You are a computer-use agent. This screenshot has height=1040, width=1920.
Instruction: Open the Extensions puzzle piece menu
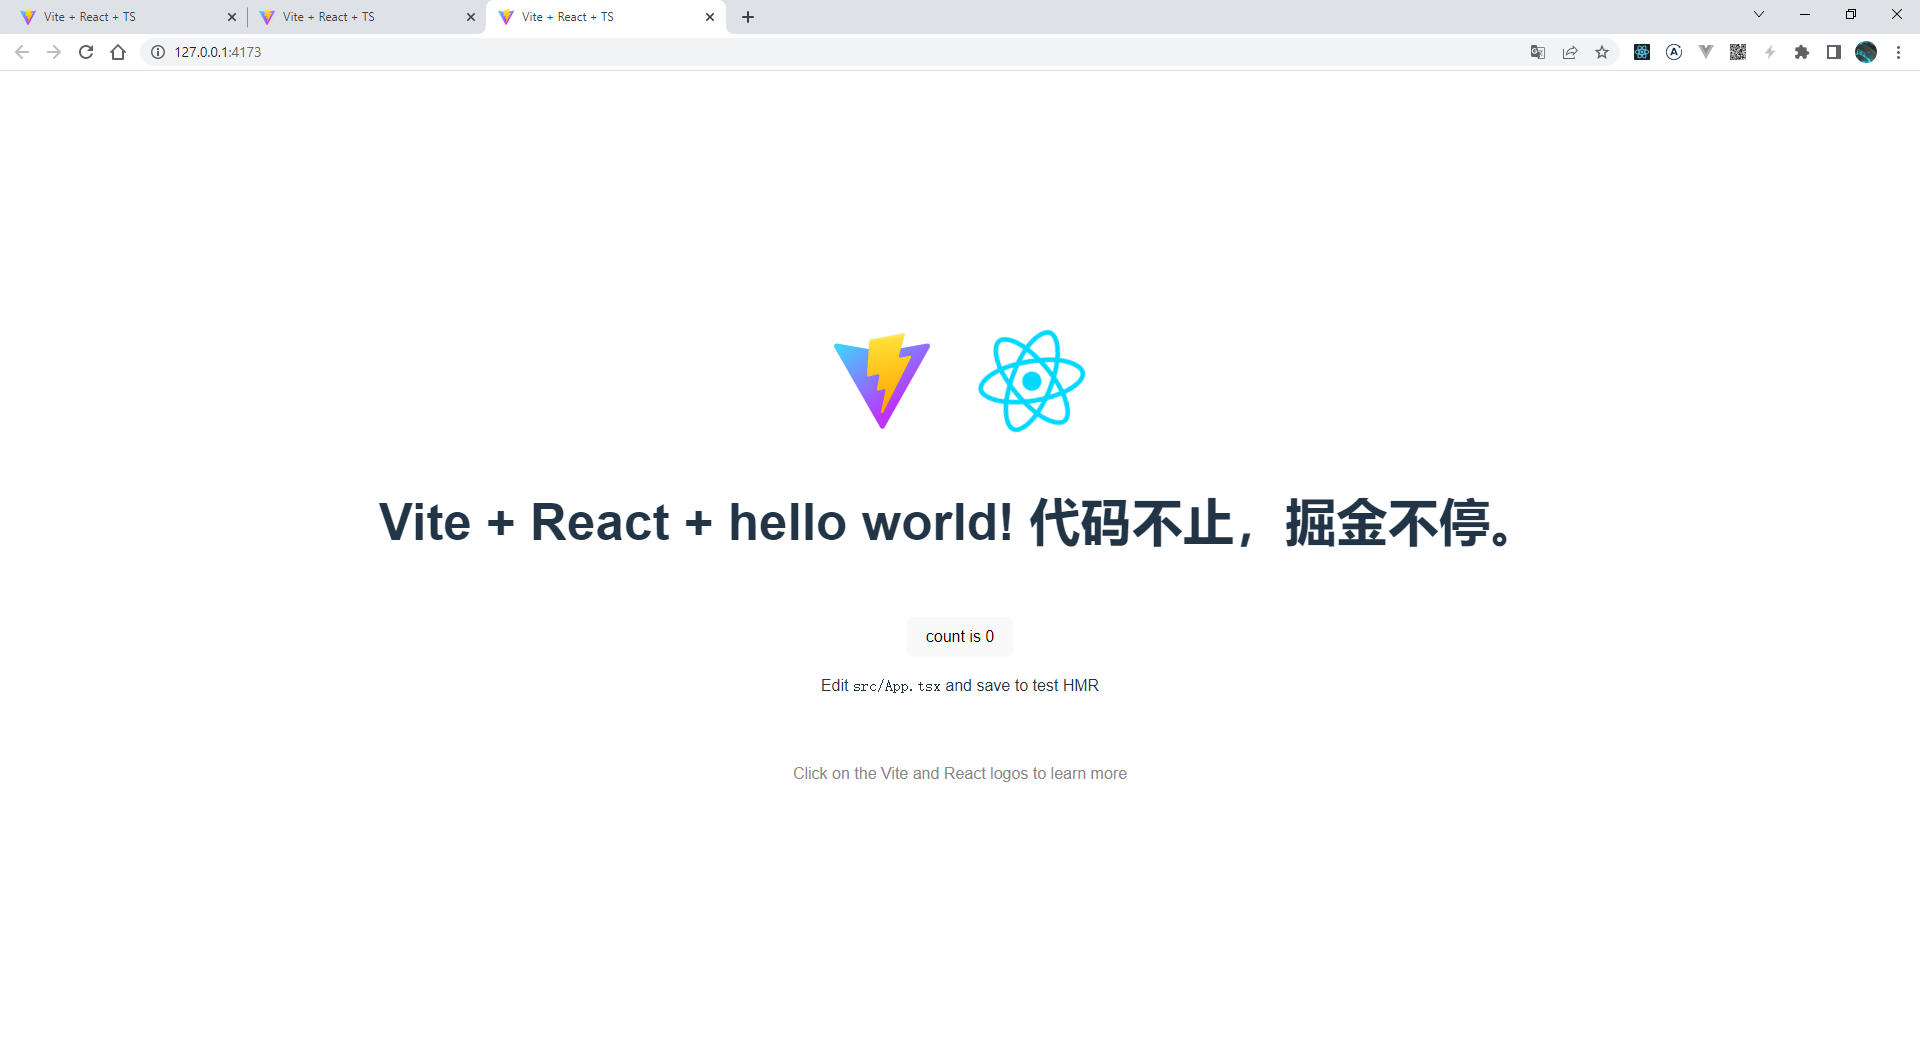point(1802,52)
